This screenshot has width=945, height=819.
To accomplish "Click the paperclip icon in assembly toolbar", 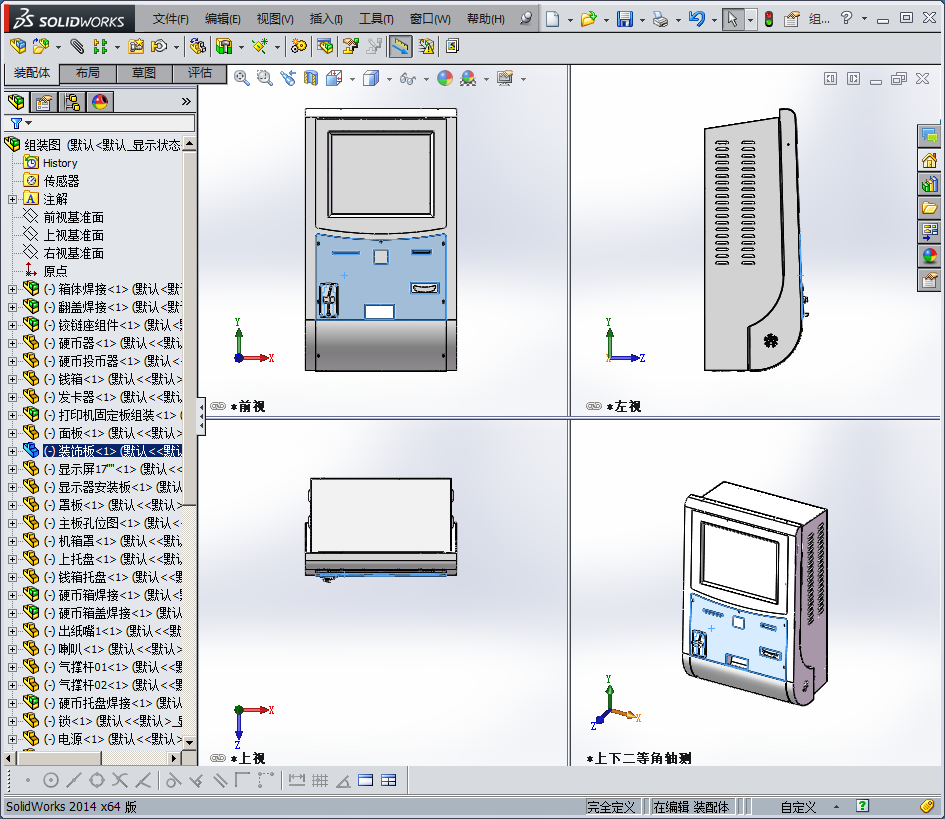I will (77, 46).
